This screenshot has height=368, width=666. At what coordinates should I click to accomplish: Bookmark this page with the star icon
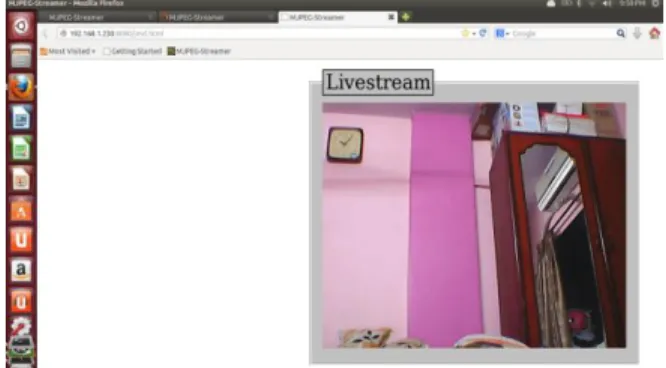click(466, 33)
